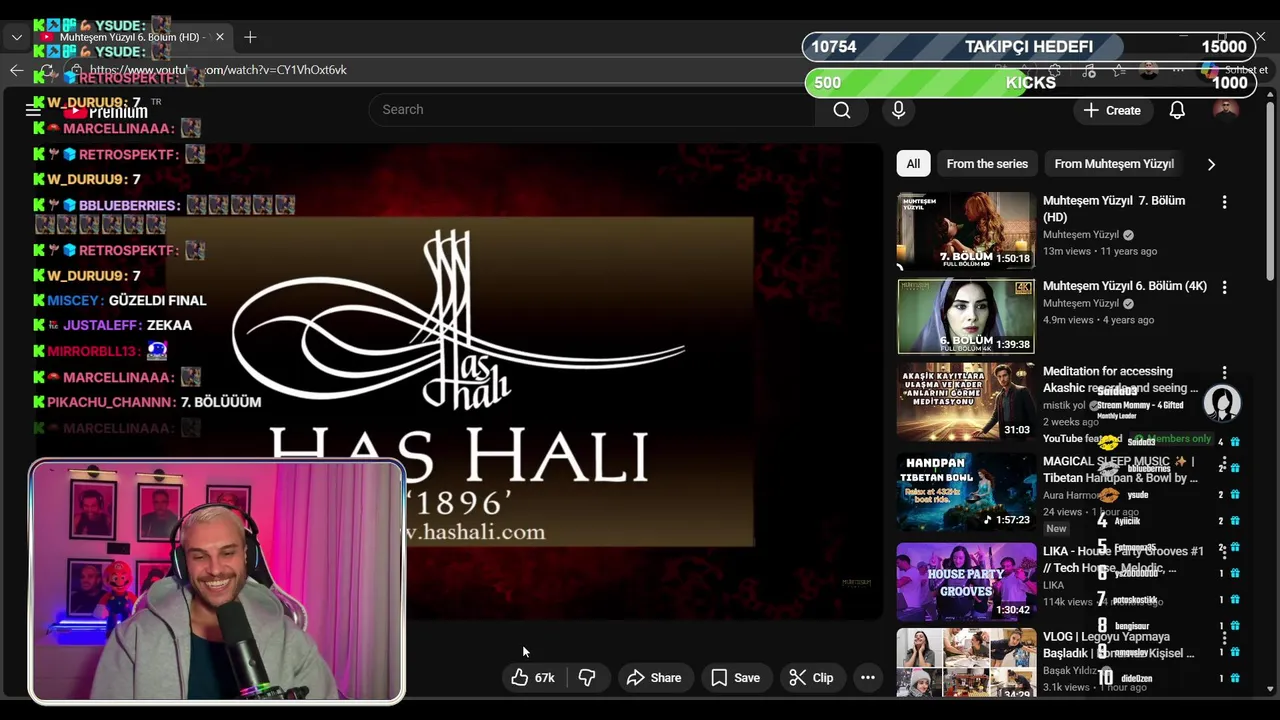Open more actions ellipsis below video
The image size is (1280, 720).
tap(868, 678)
